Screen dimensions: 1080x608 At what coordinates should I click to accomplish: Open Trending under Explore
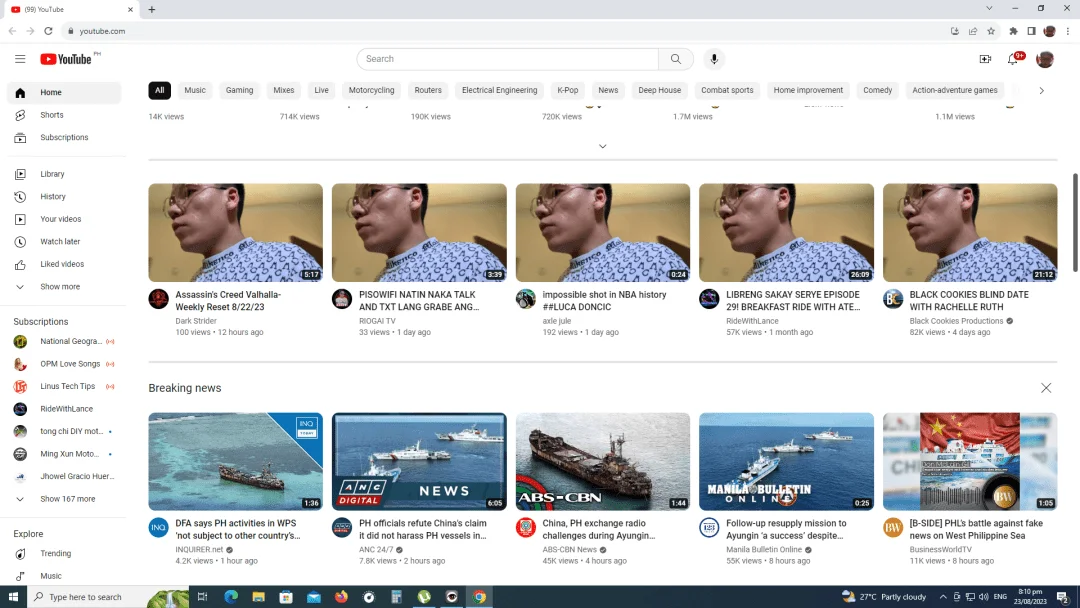[x=64, y=554]
